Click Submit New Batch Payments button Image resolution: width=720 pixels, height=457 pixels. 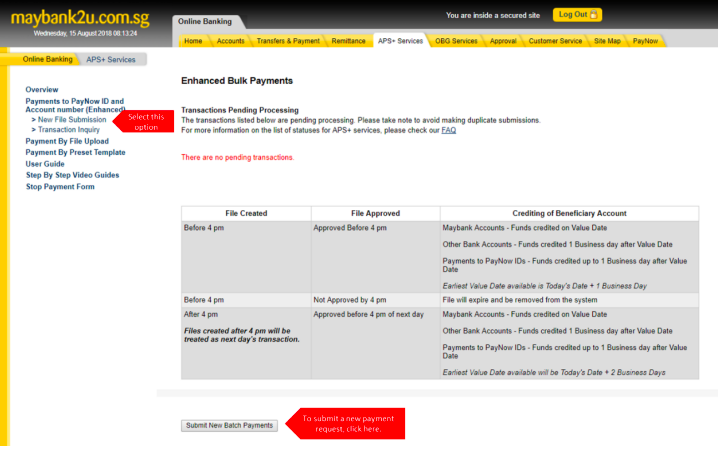pyautogui.click(x=229, y=425)
